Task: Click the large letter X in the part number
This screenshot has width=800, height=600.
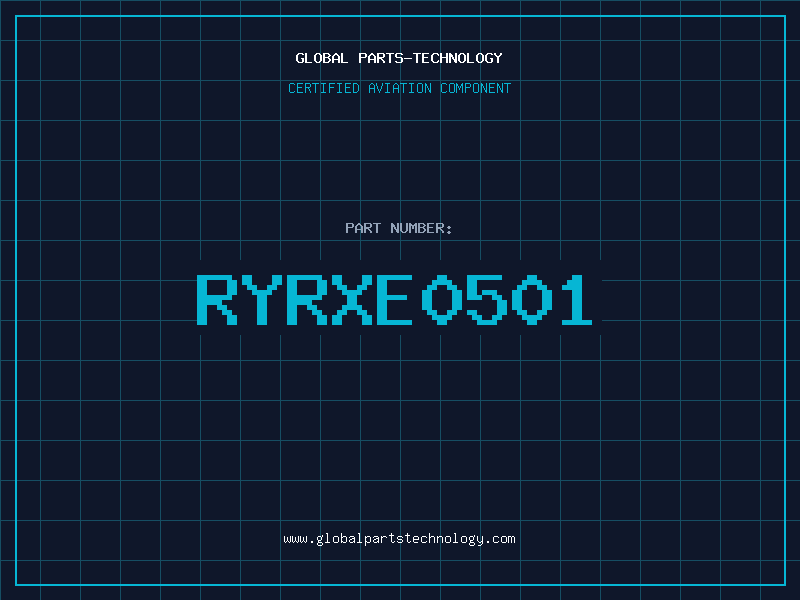Action: point(352,299)
